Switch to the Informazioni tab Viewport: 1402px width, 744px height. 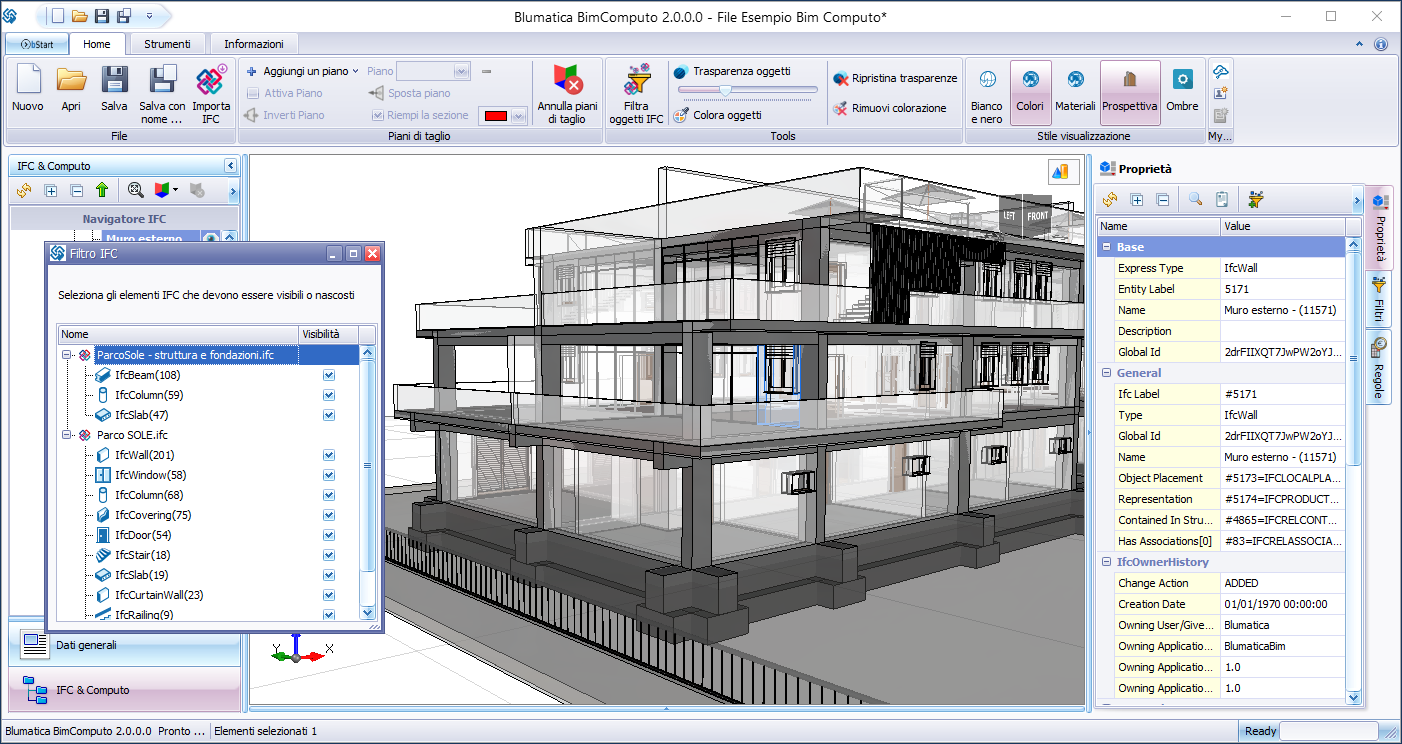[254, 44]
